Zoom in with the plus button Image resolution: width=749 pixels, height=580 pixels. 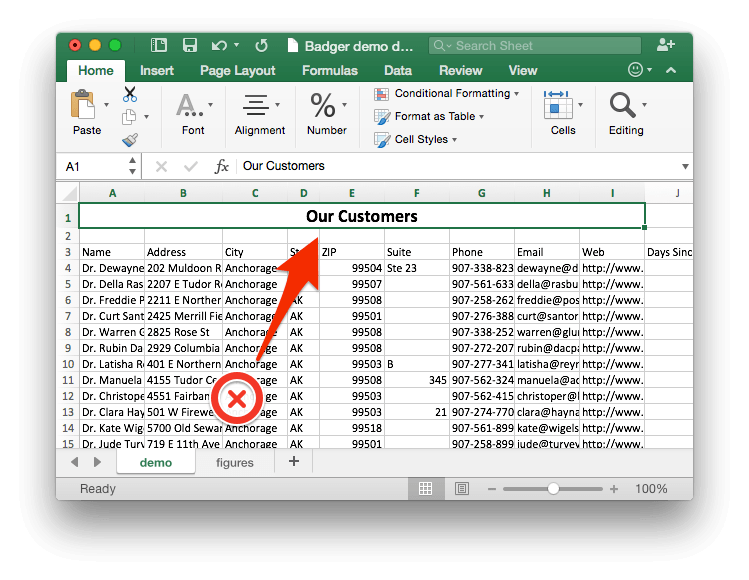click(x=614, y=489)
